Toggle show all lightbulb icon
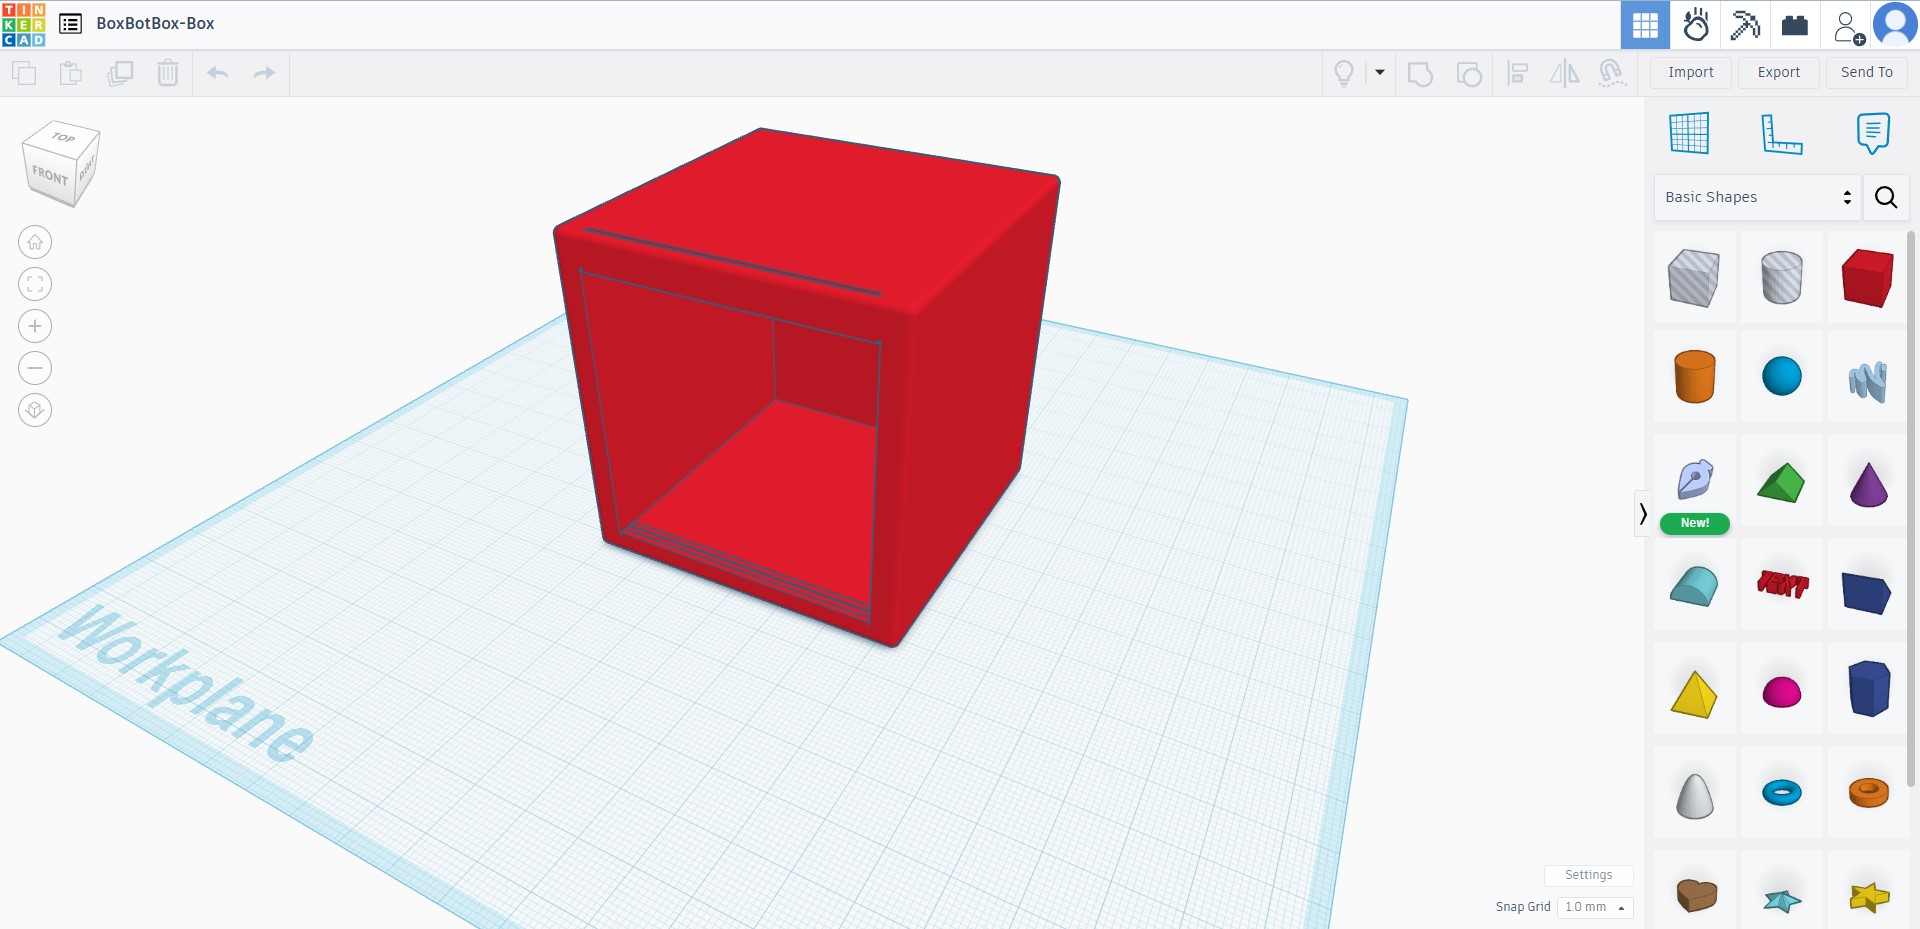 click(1344, 73)
